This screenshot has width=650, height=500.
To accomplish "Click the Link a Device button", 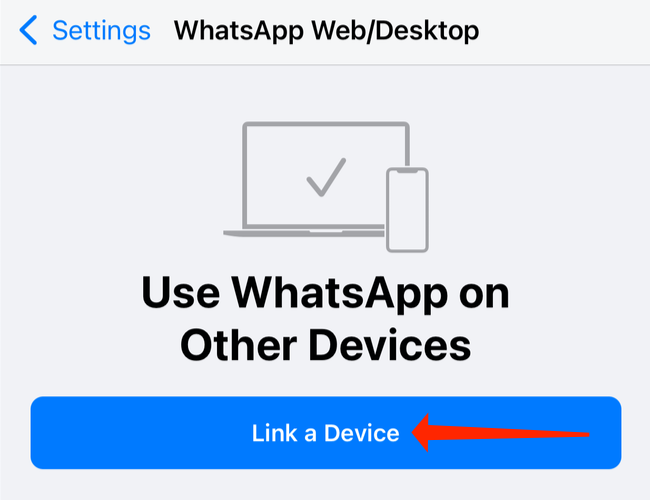I will click(x=326, y=432).
